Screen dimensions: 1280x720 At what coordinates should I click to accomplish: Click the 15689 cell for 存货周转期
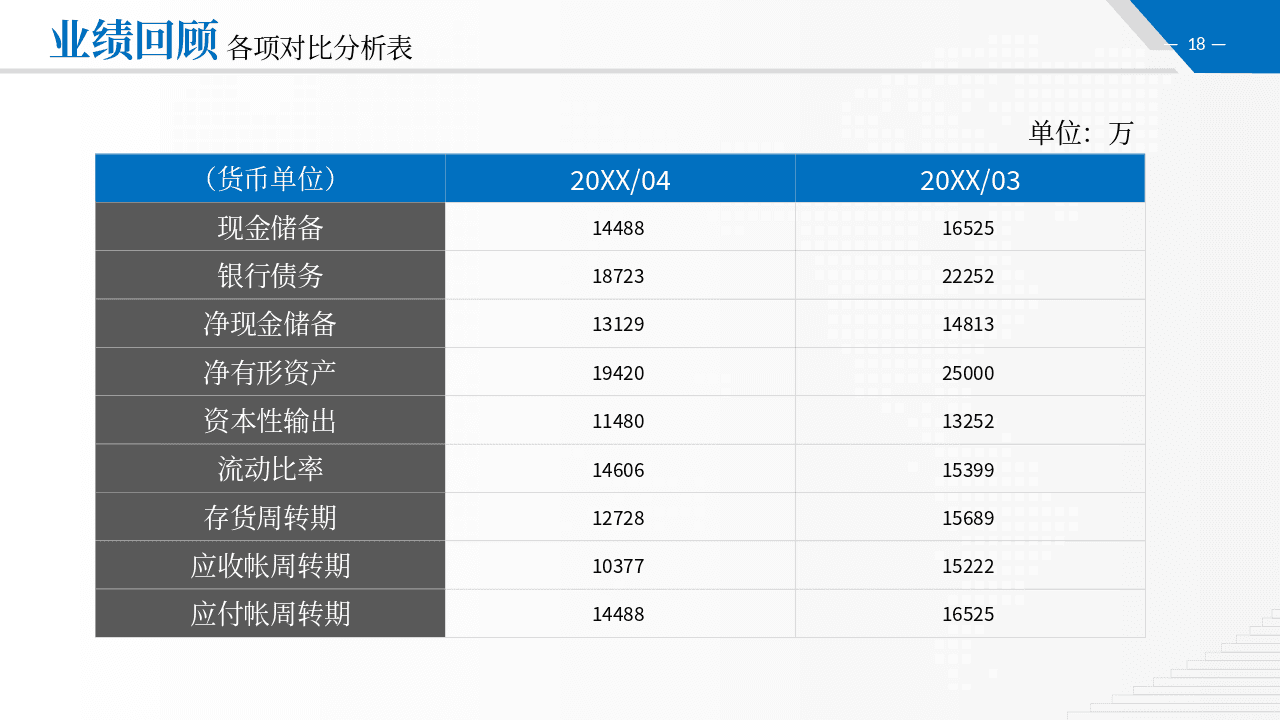click(970, 517)
